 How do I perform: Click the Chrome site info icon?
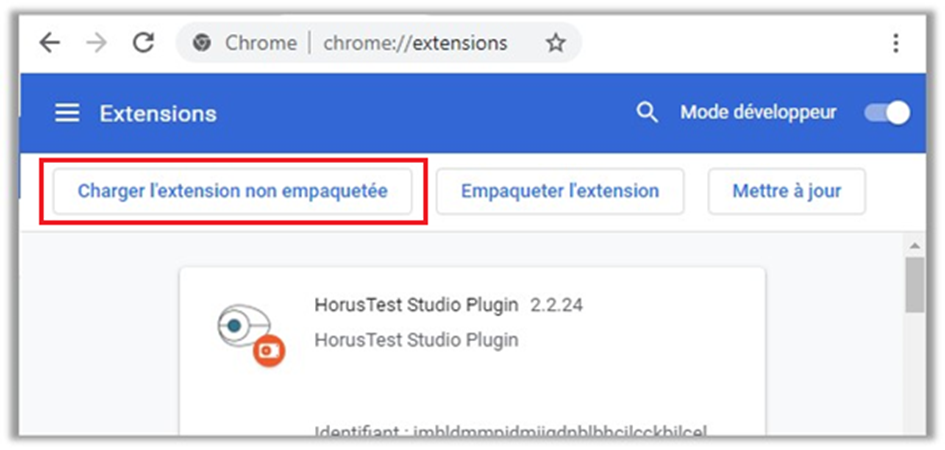pyautogui.click(x=202, y=43)
